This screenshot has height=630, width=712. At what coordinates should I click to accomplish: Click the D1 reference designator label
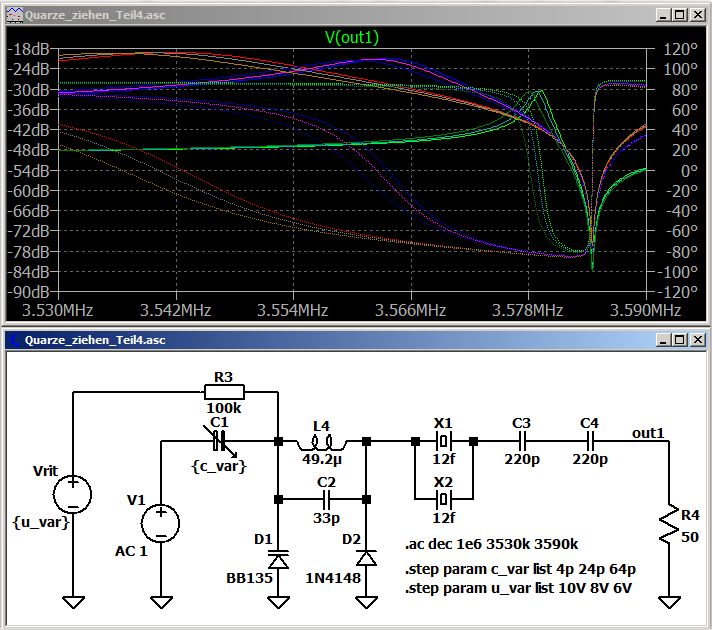[x=263, y=539]
